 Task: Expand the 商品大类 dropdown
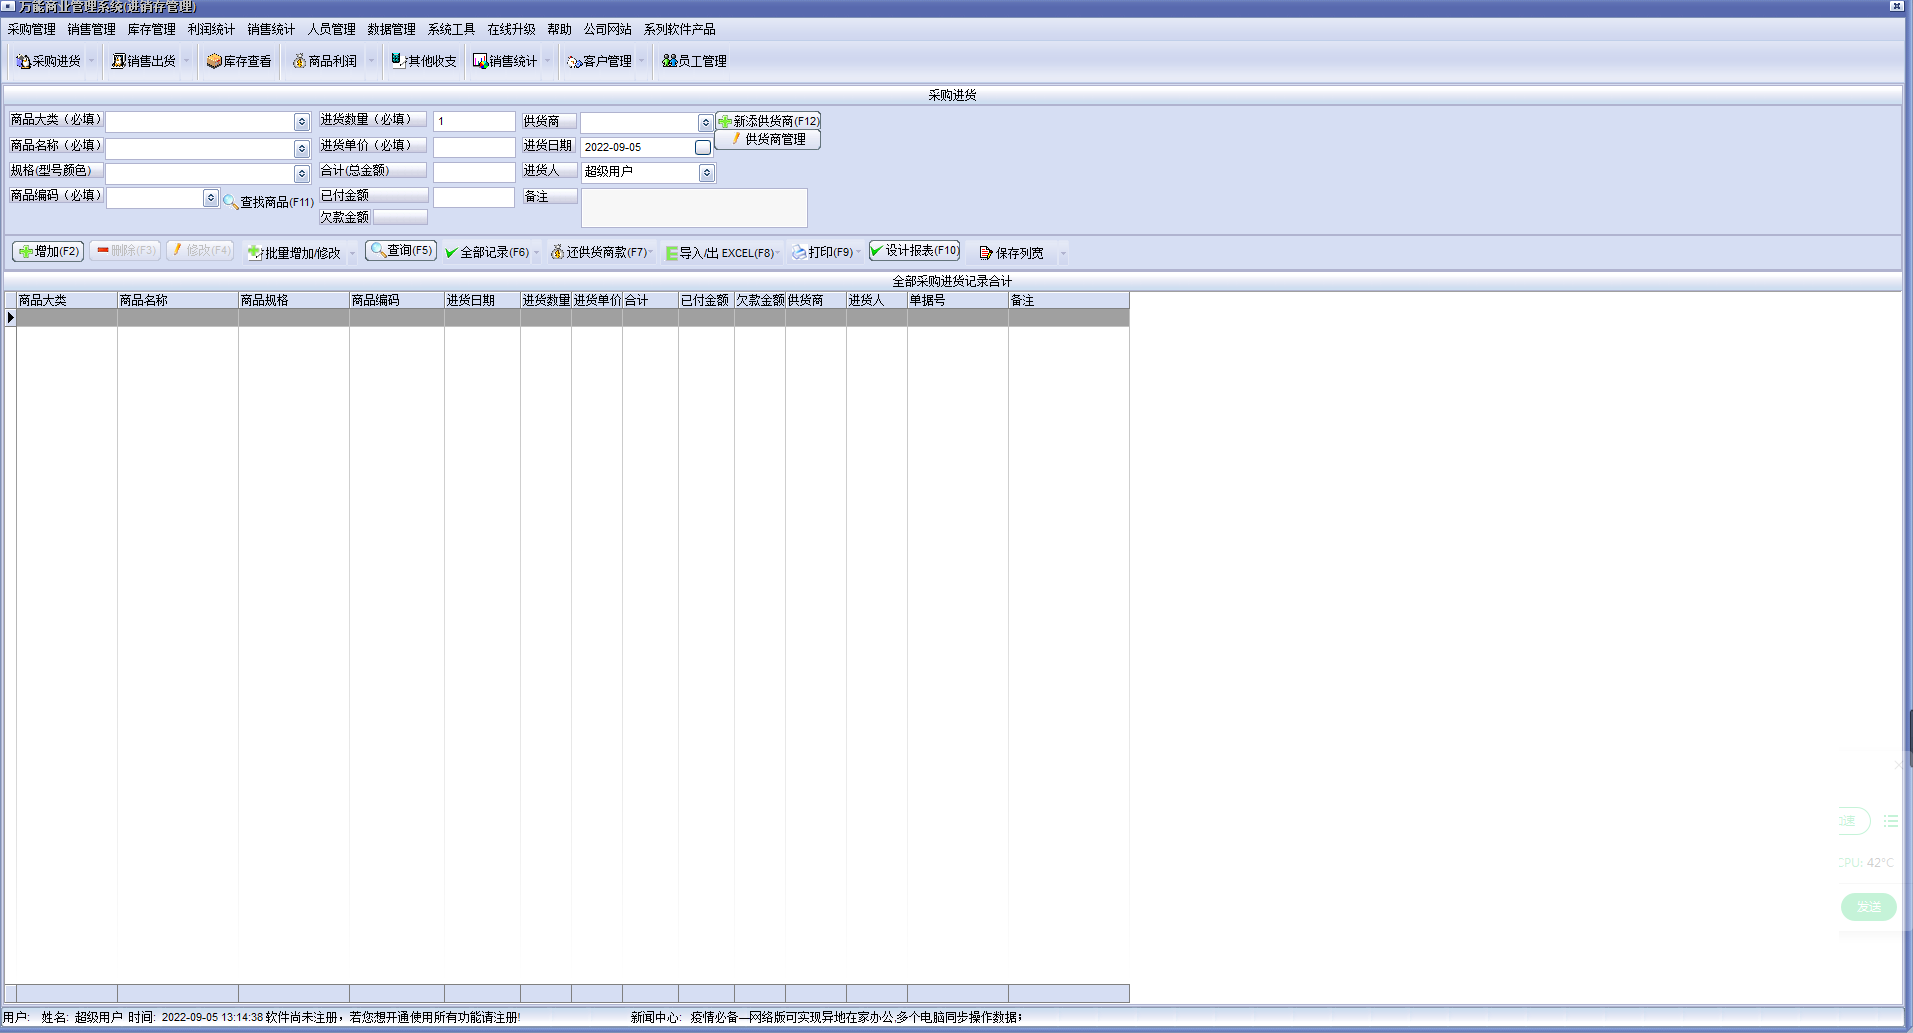301,122
